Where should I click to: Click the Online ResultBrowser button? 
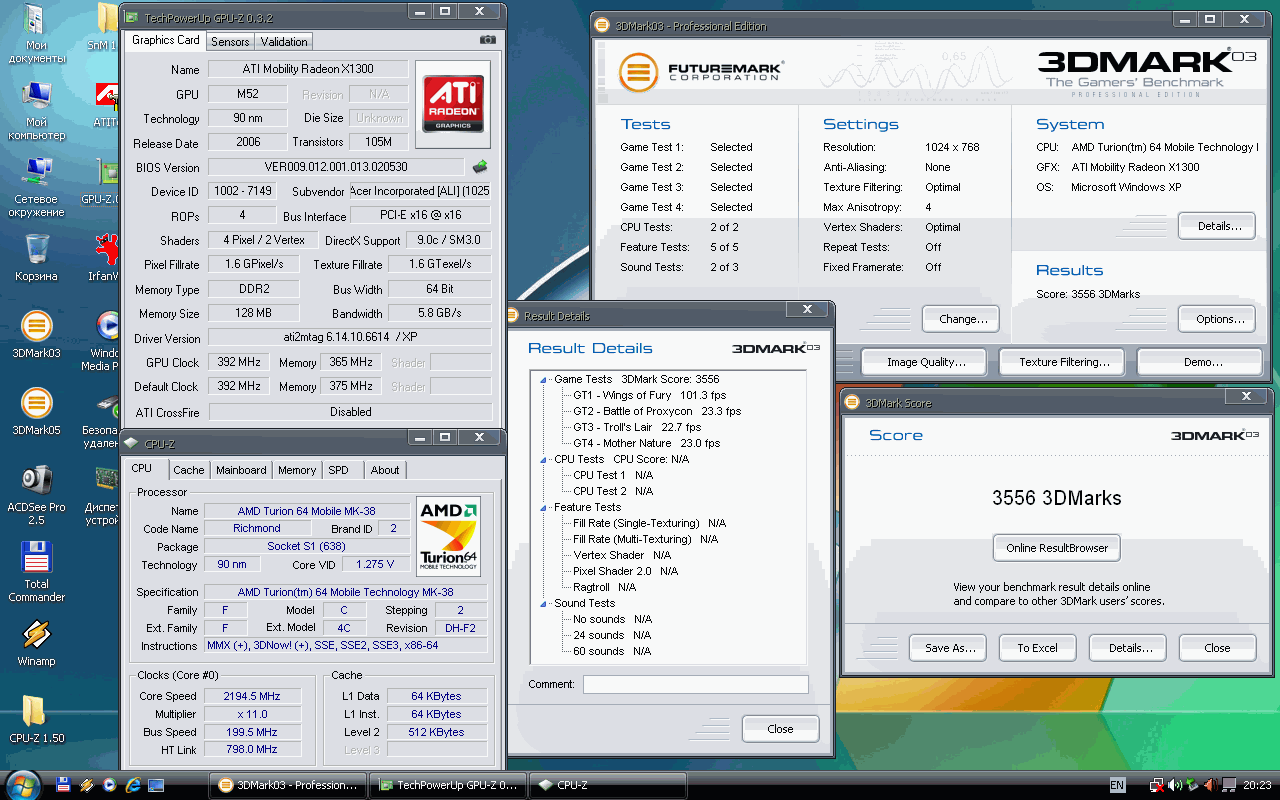1056,548
